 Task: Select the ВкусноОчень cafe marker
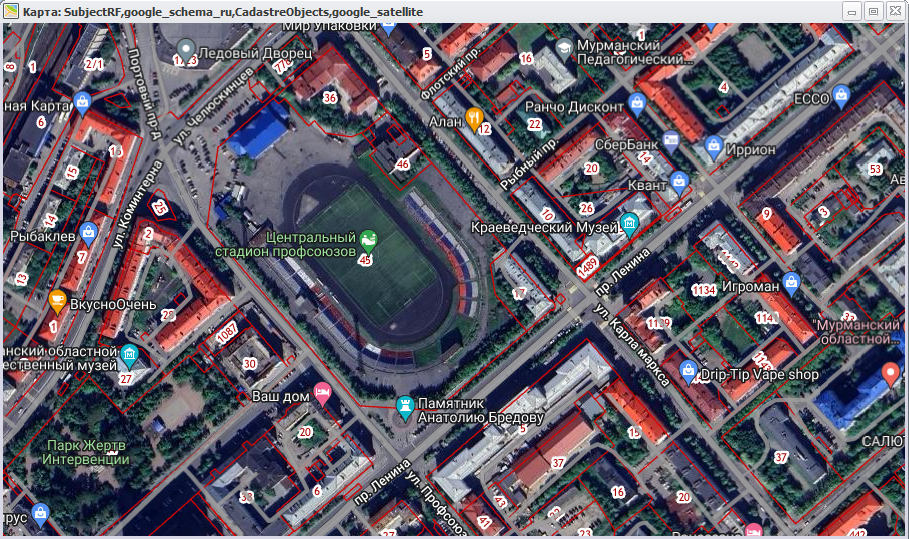pos(58,300)
